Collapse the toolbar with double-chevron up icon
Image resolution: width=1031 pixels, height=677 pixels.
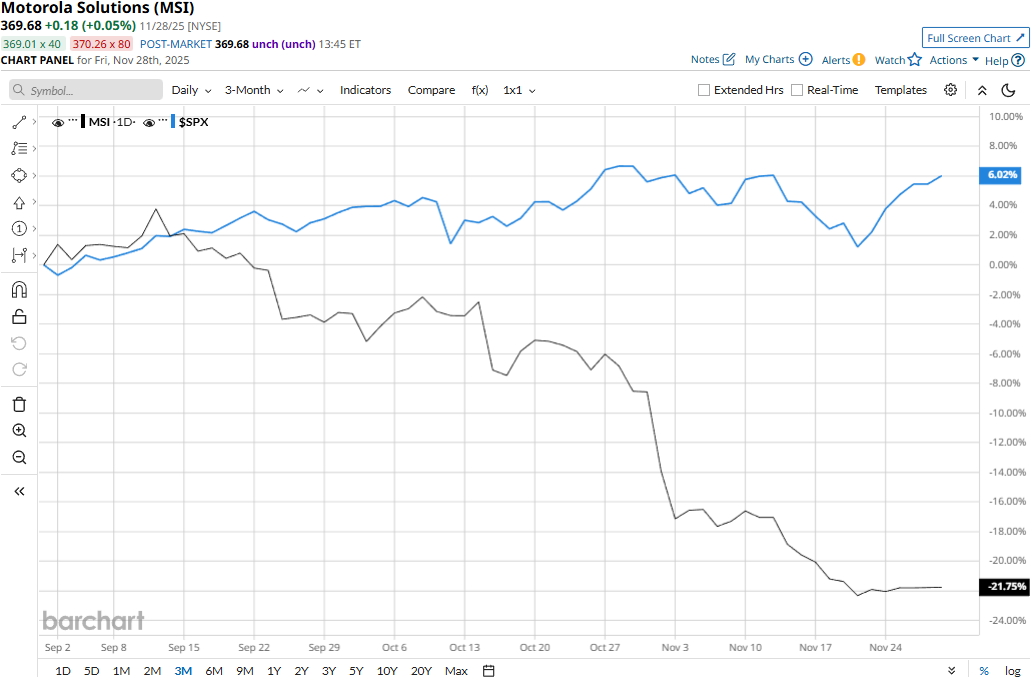(982, 91)
